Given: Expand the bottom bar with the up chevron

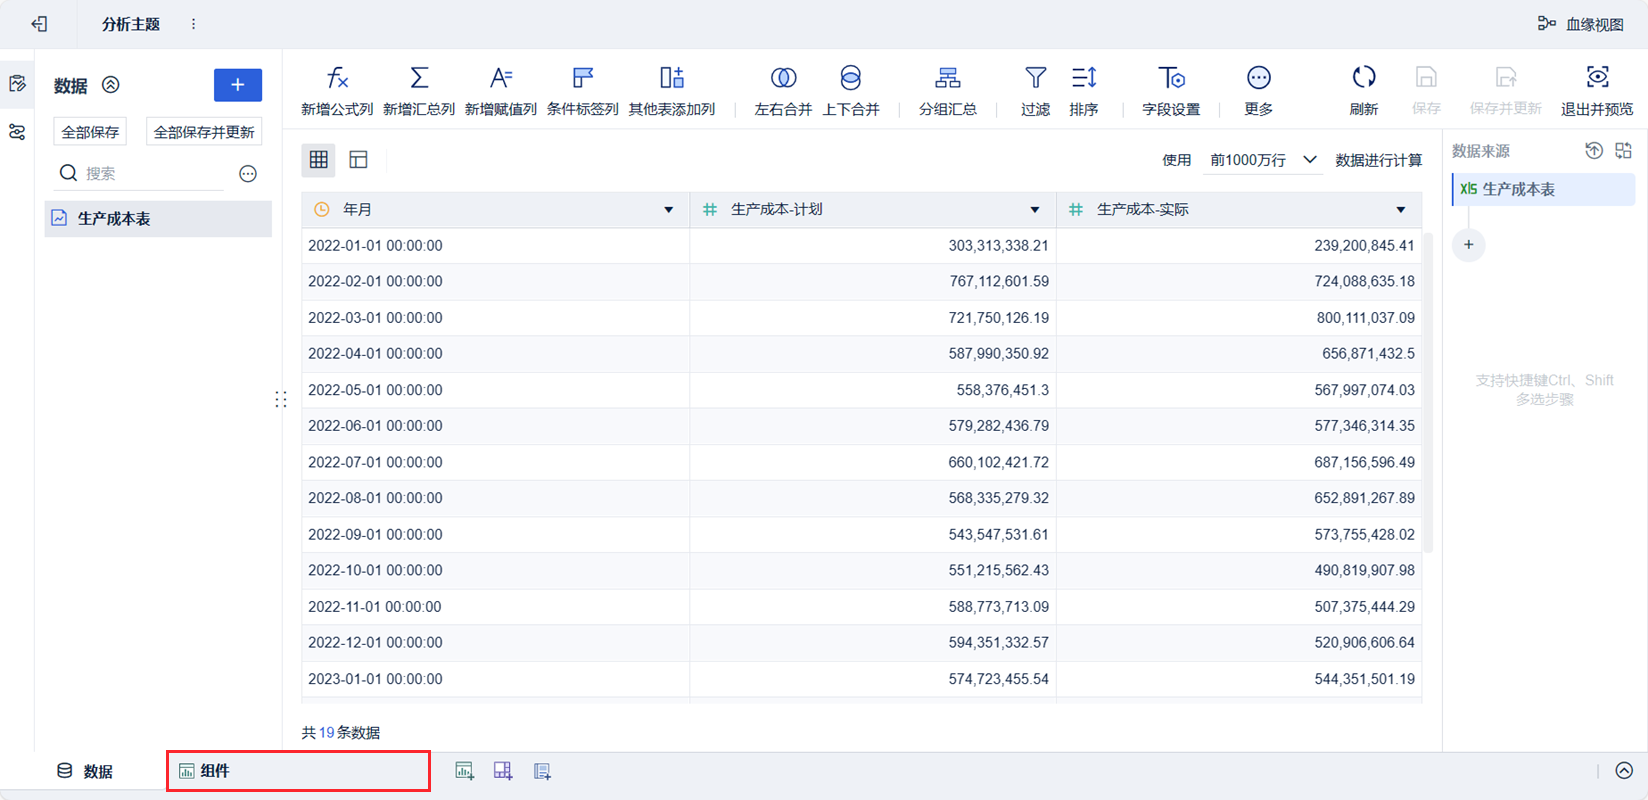Looking at the screenshot, I should (x=1624, y=771).
